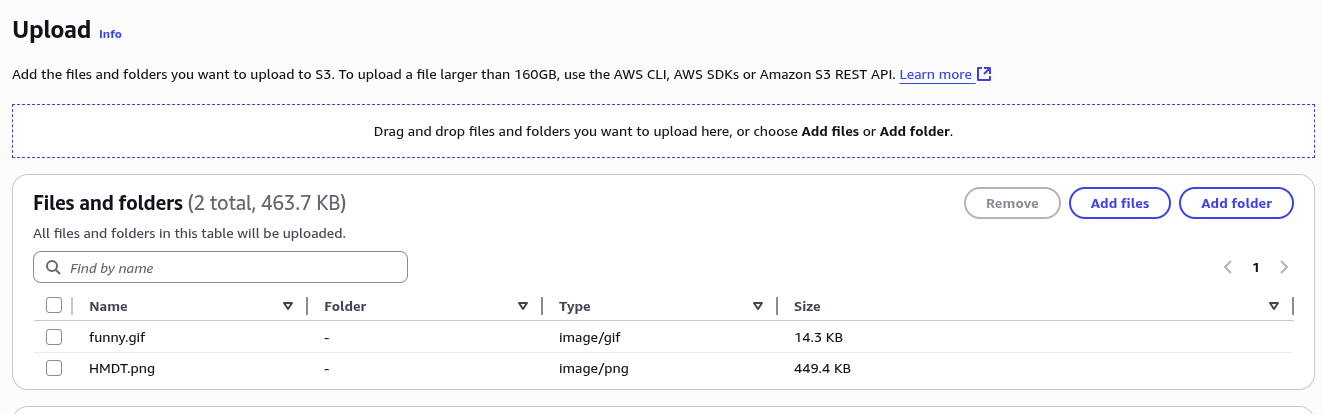Go to next page arrow
Image resolution: width=1322 pixels, height=414 pixels.
click(1284, 267)
